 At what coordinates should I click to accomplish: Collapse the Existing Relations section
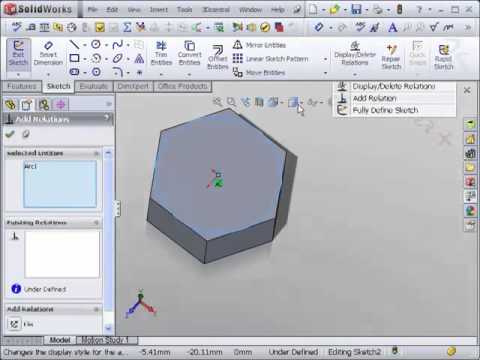(x=97, y=222)
